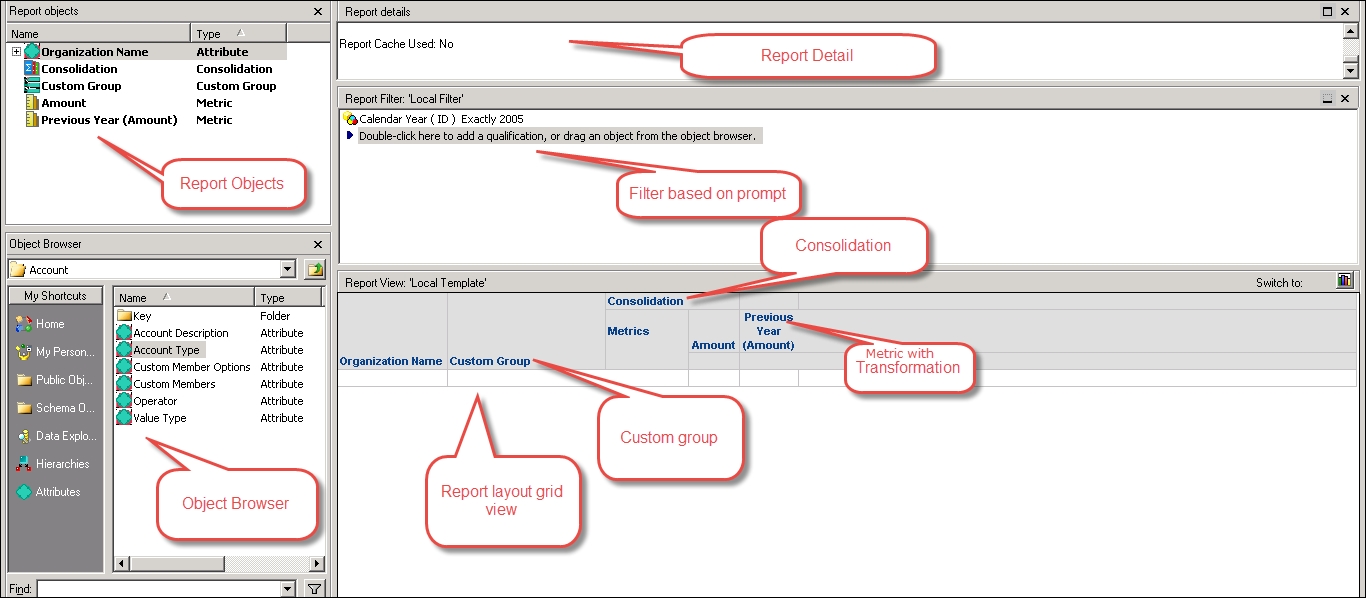Viewport: 1366px width, 598px height.
Task: Open the Public Objects shortcut
Action: coord(56,380)
